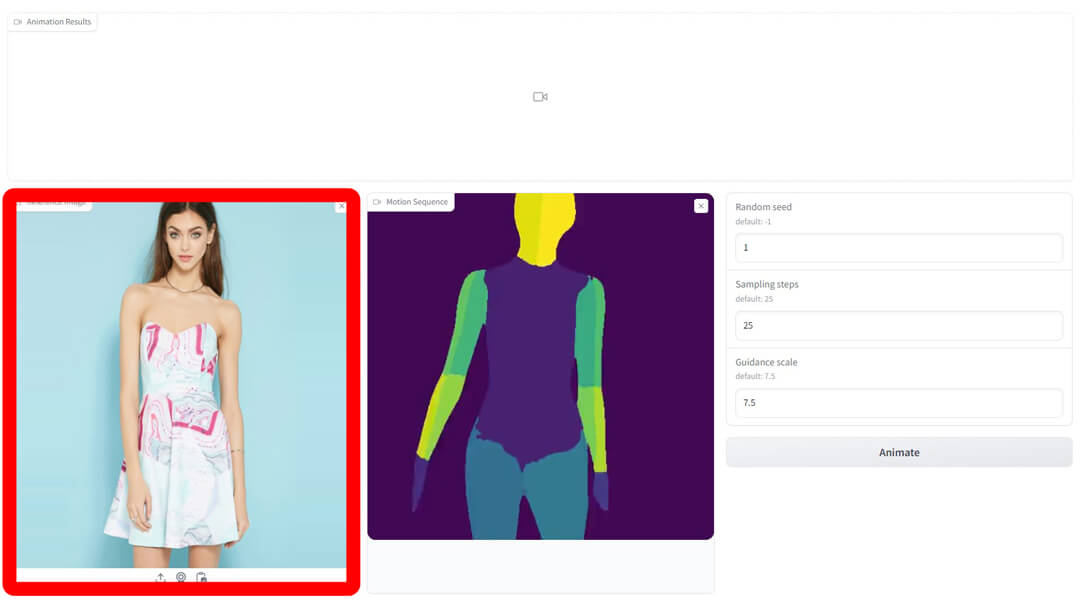
Task: Click the Random seed label text
Action: (763, 207)
